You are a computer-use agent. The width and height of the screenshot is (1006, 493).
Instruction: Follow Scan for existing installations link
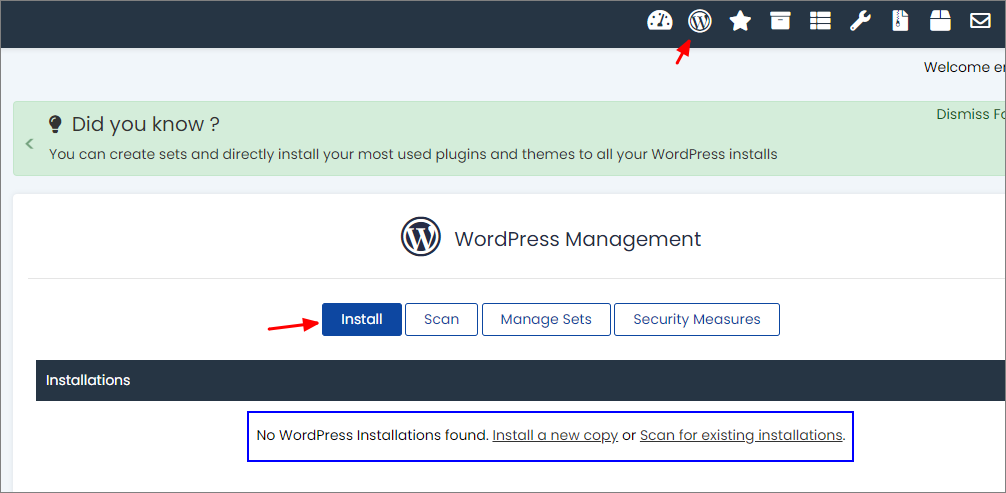(x=741, y=435)
